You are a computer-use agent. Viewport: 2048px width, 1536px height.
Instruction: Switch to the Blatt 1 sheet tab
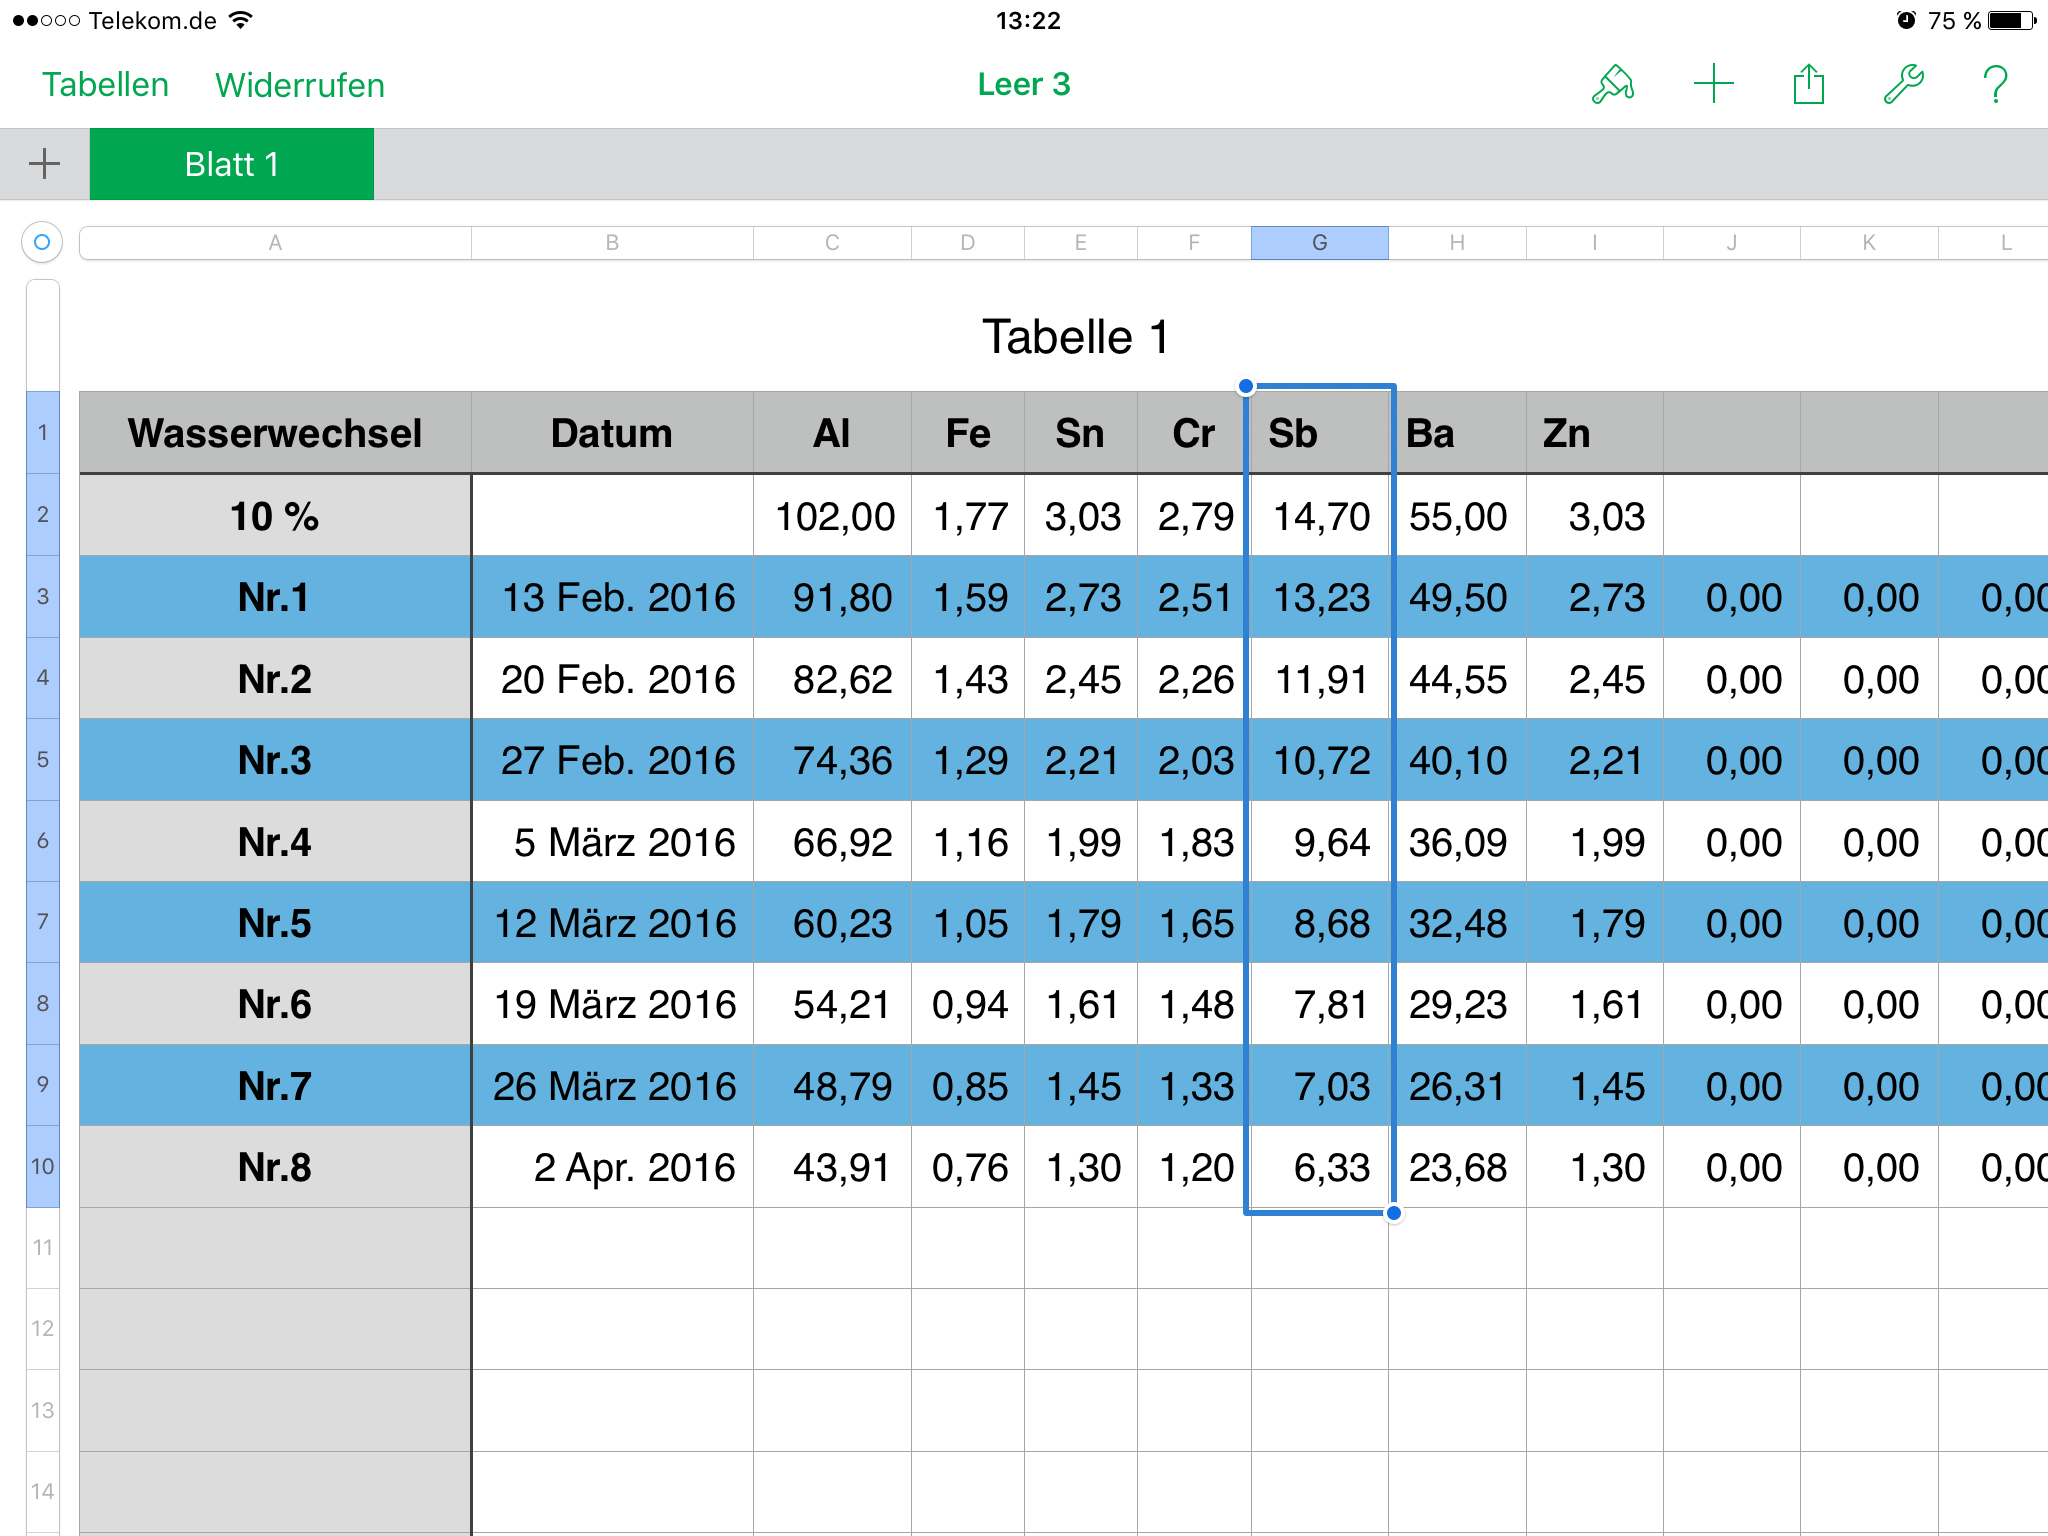click(x=232, y=164)
